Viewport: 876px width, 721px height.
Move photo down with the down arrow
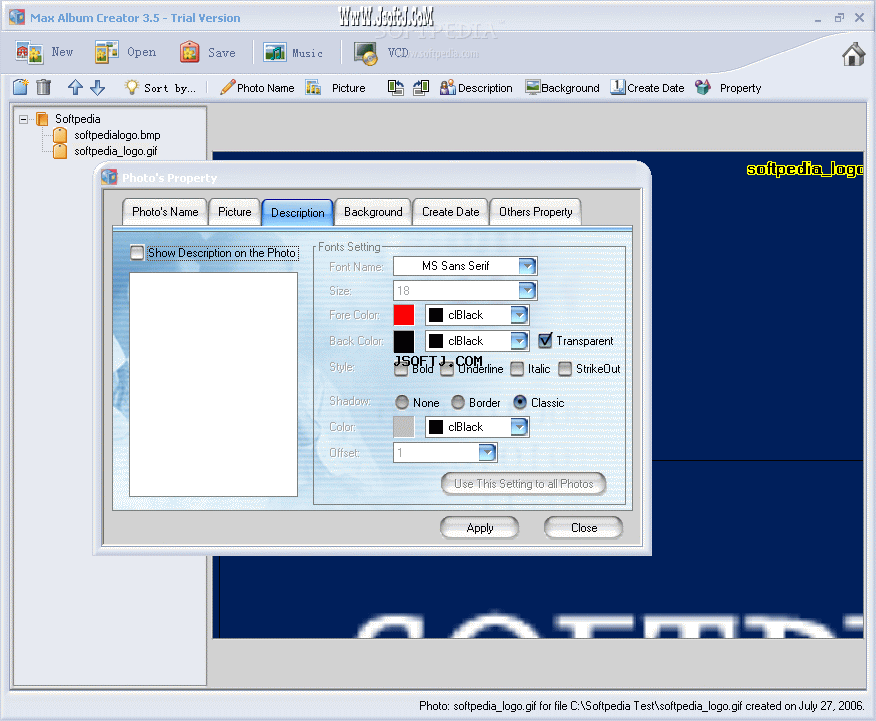click(x=97, y=87)
